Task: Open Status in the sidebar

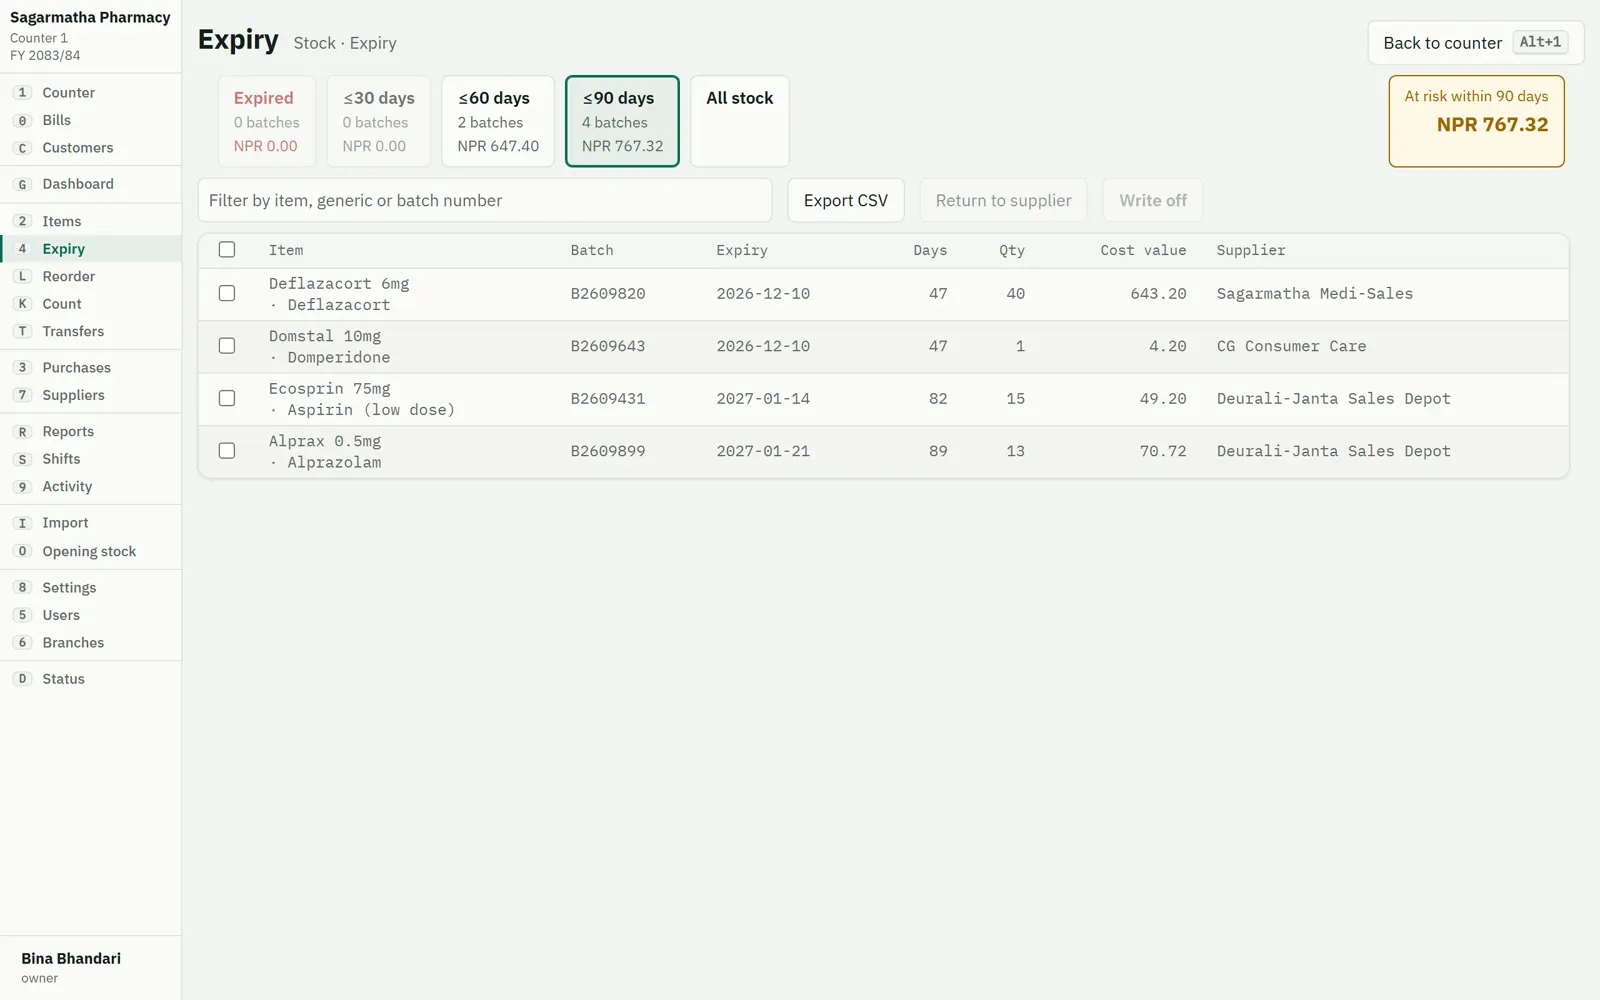Action: tap(91, 679)
